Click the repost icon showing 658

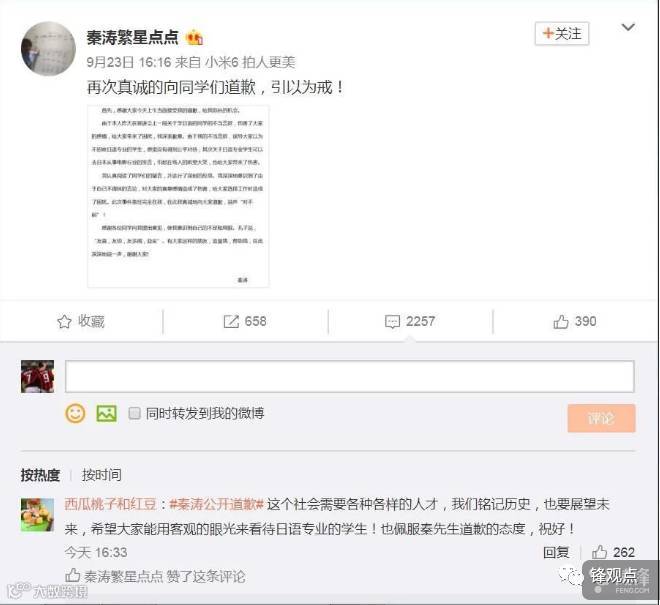click(231, 322)
